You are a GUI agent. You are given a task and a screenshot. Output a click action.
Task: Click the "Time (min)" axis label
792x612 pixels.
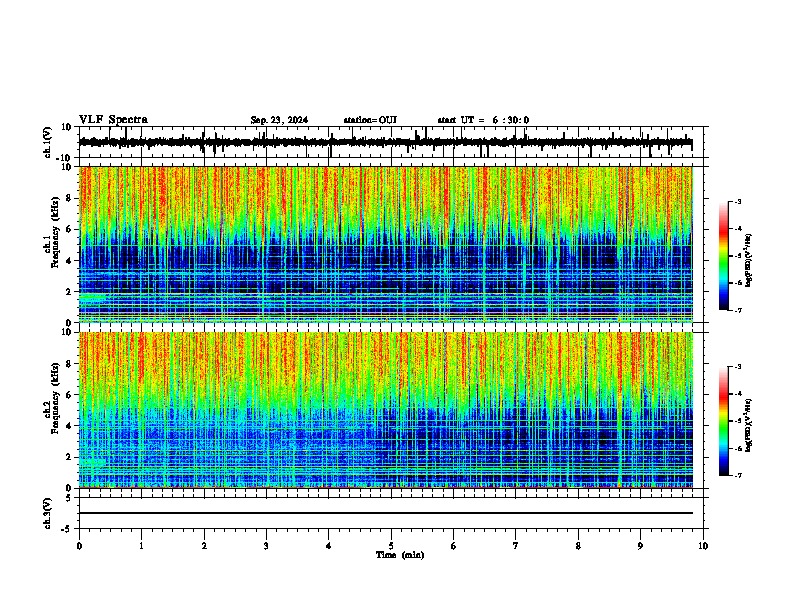(x=400, y=555)
